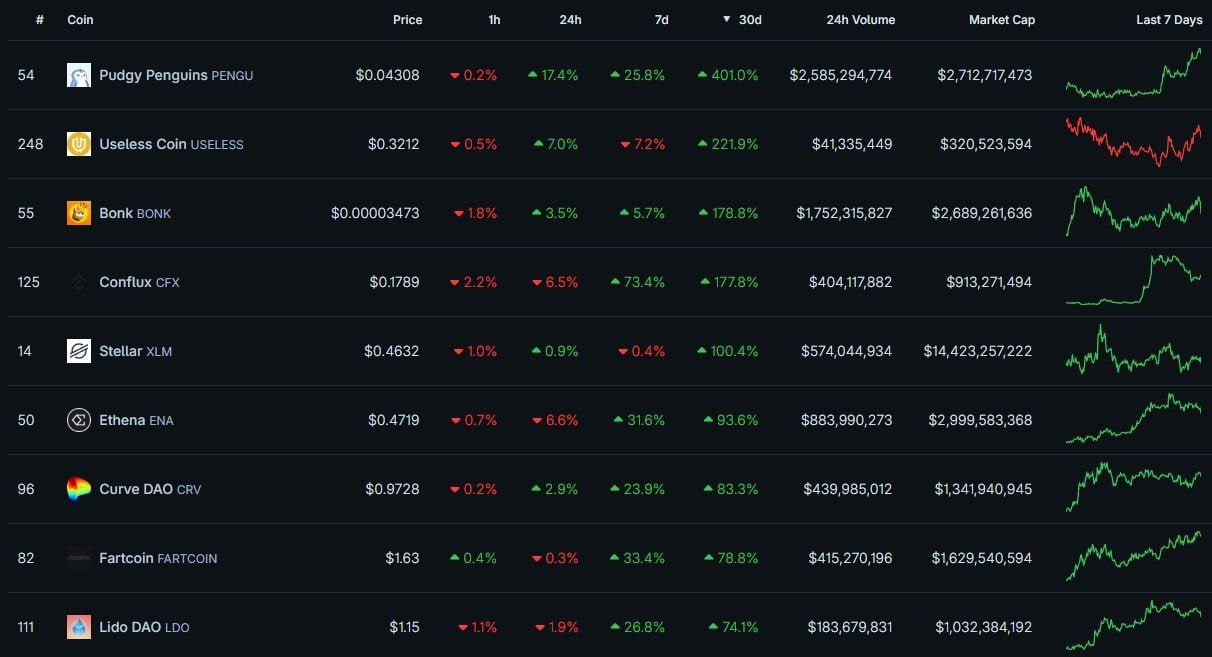1212x657 pixels.
Task: Click the Curve DAO rainbow logo
Action: [x=79, y=489]
